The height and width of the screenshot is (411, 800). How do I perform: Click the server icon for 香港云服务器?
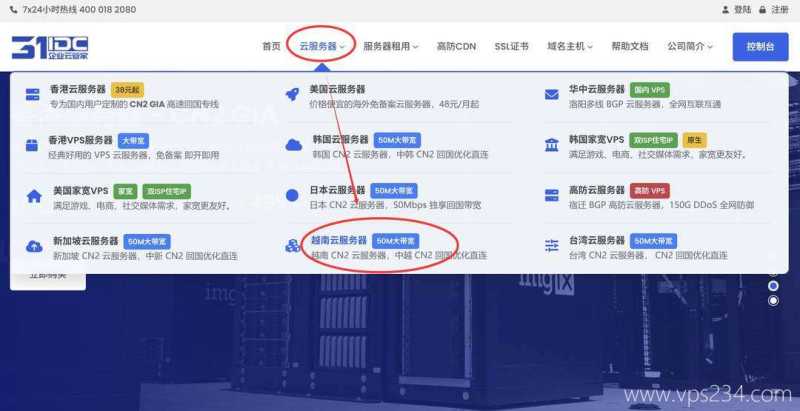33,94
